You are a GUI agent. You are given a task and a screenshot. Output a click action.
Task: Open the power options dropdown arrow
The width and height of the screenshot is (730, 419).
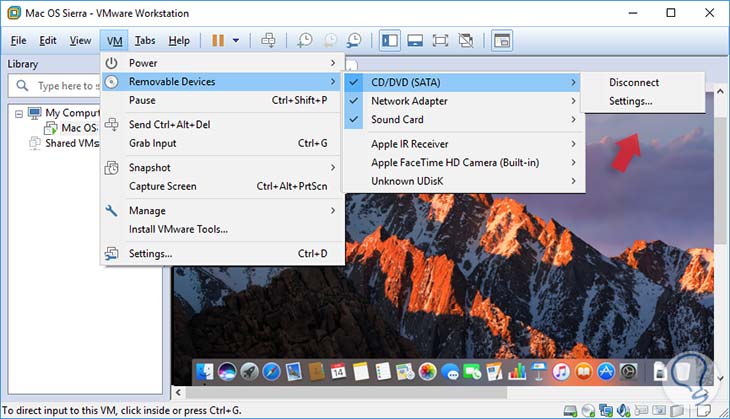(x=236, y=41)
